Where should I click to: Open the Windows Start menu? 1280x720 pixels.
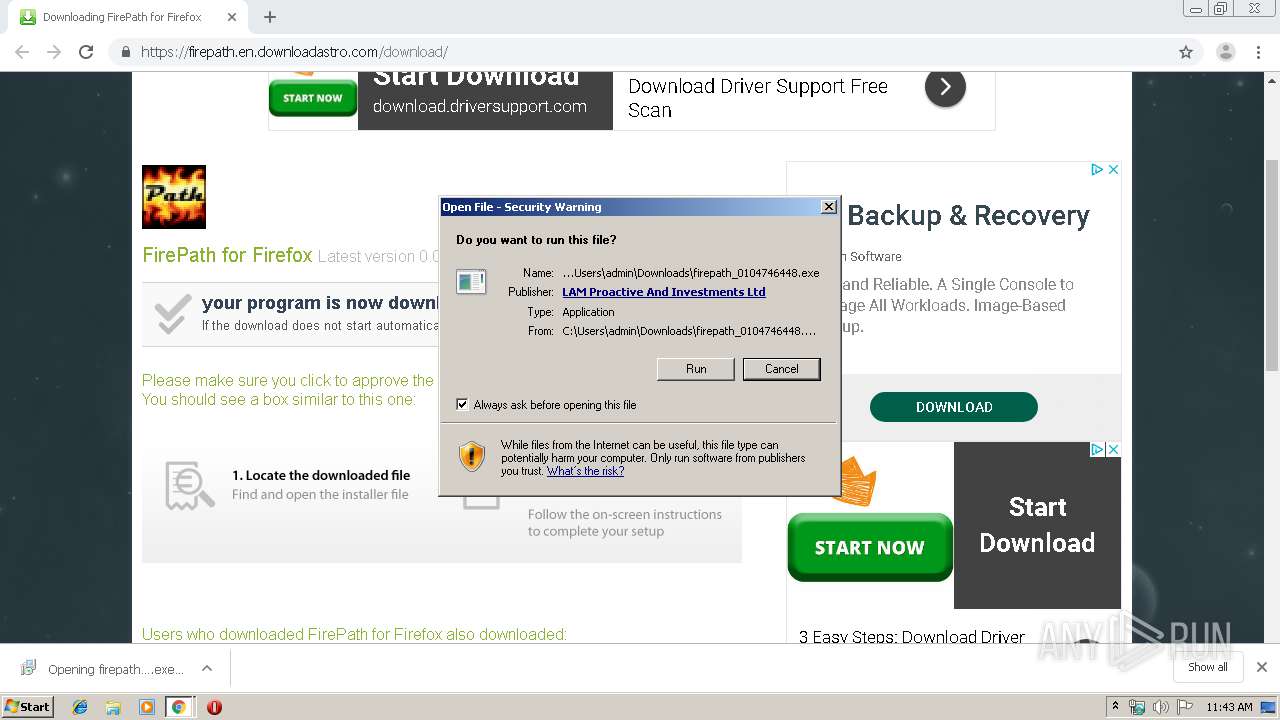coord(27,706)
